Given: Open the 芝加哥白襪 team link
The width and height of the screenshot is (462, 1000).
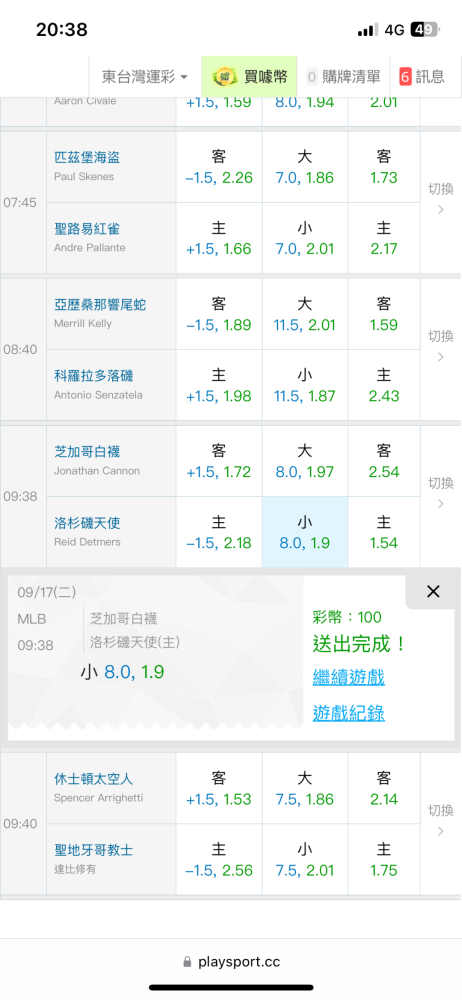Looking at the screenshot, I should coord(87,452).
